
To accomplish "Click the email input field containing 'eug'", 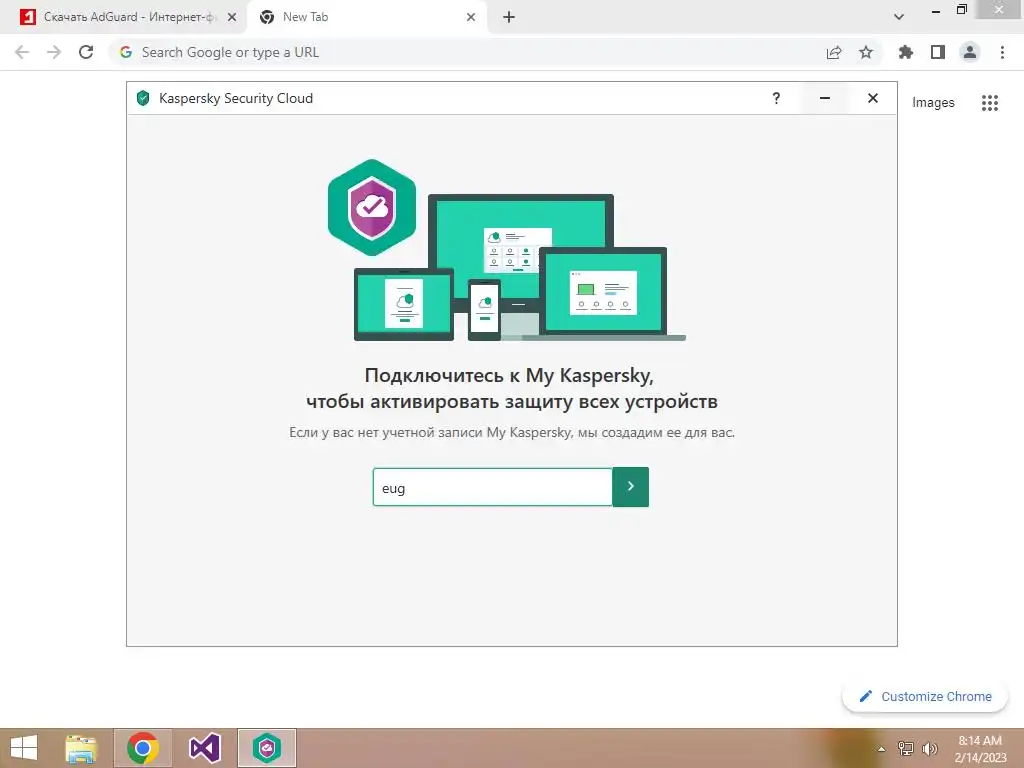I will point(492,487).
